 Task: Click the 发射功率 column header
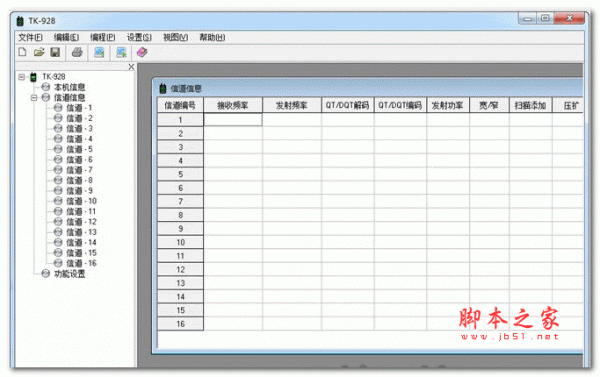tap(448, 105)
